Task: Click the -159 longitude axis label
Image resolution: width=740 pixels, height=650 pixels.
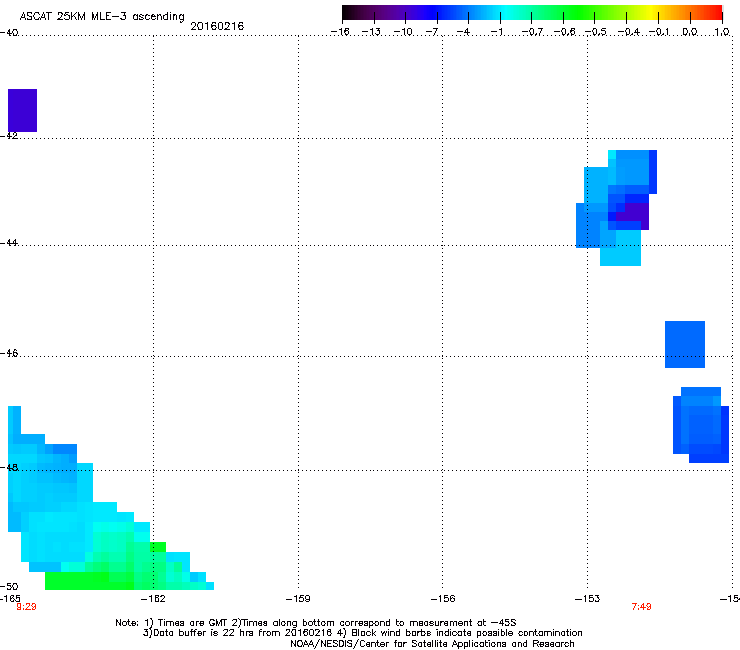Action: (298, 599)
